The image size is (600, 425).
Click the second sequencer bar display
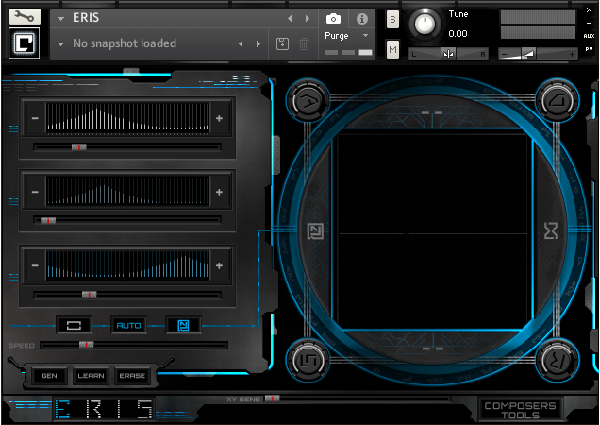(127, 192)
